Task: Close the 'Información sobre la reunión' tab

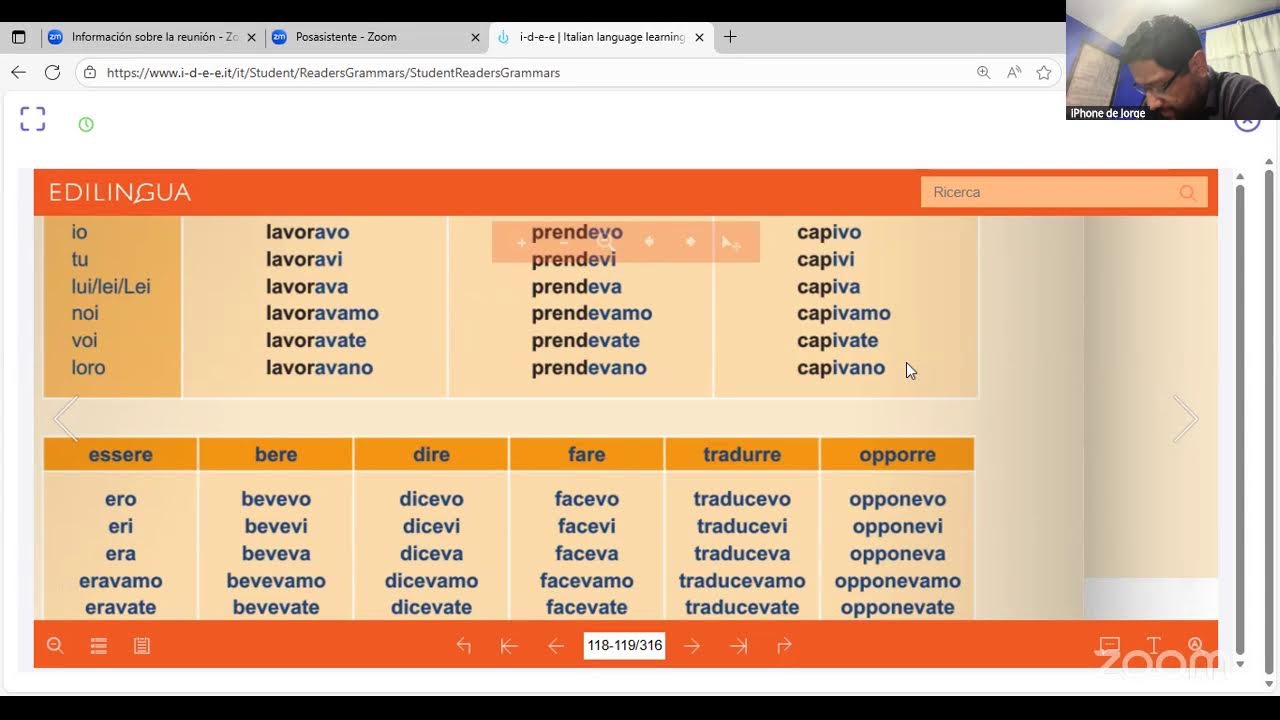Action: tap(251, 37)
